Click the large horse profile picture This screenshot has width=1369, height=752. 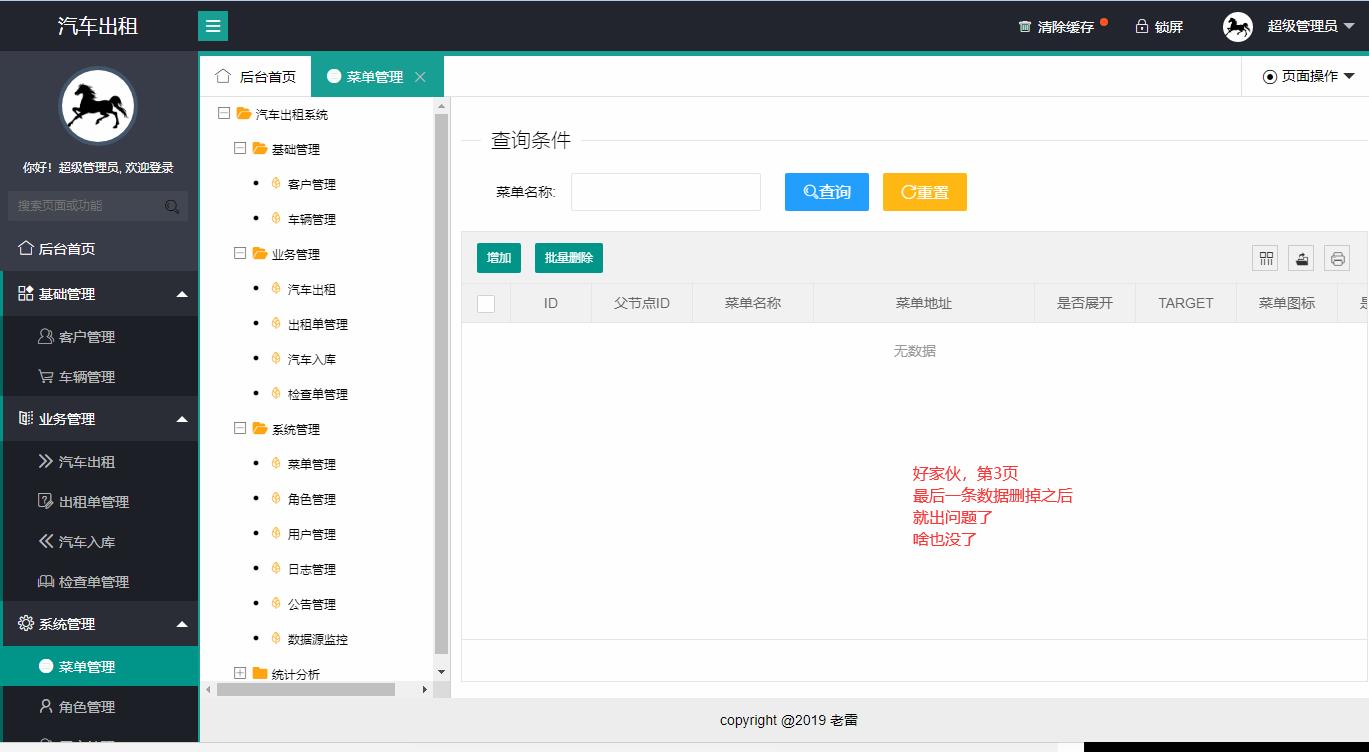pyautogui.click(x=98, y=106)
